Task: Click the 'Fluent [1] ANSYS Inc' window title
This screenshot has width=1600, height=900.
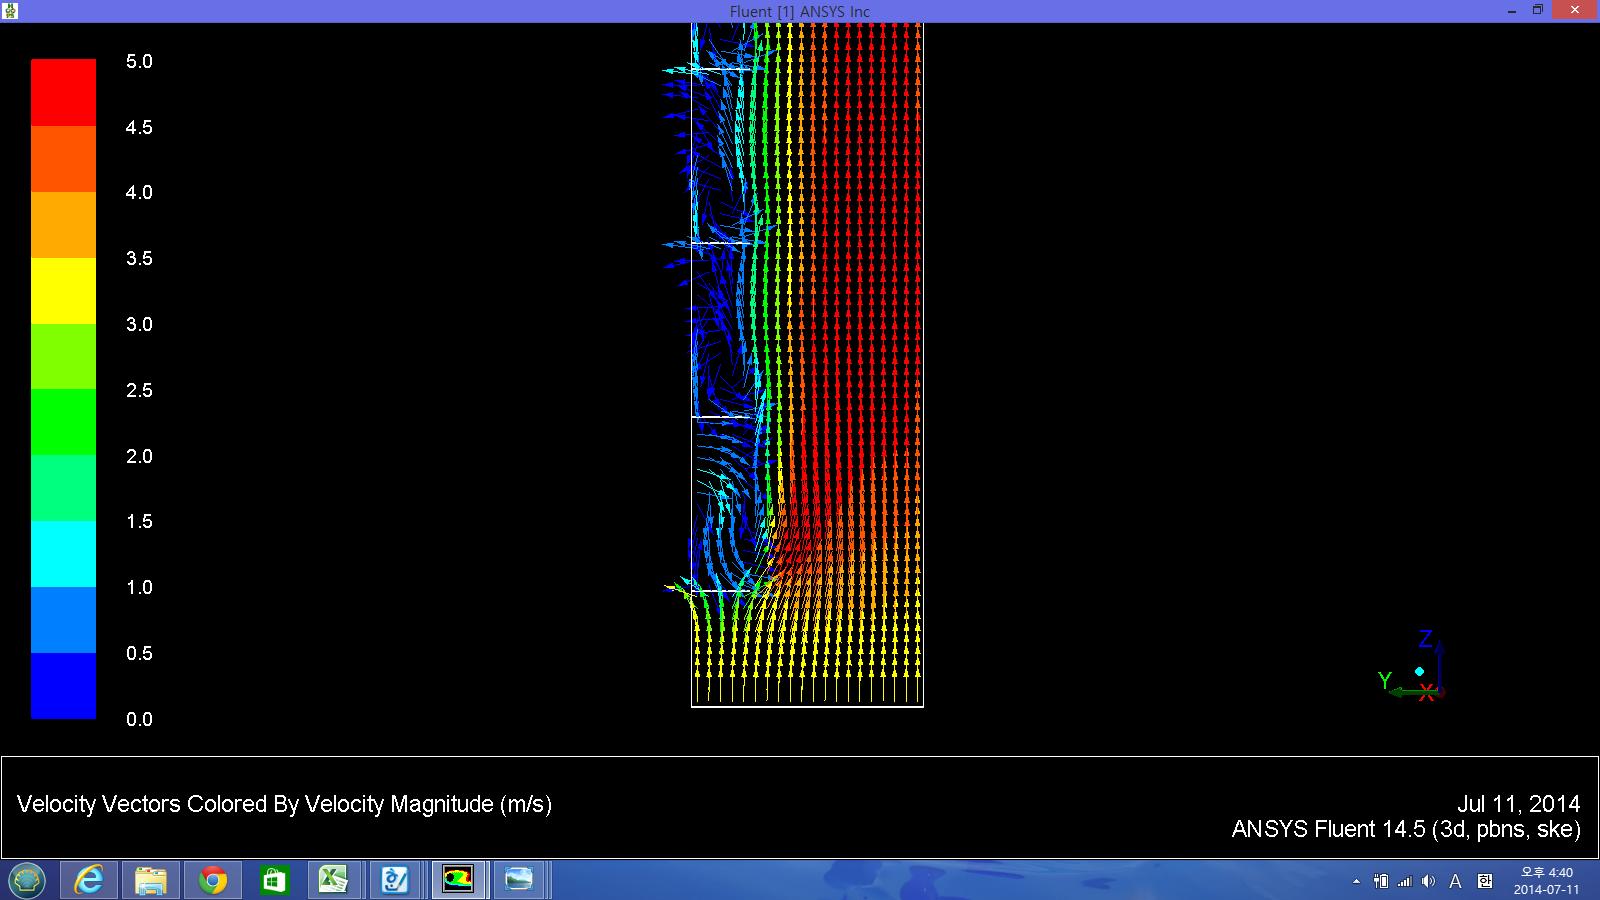Action: (800, 12)
